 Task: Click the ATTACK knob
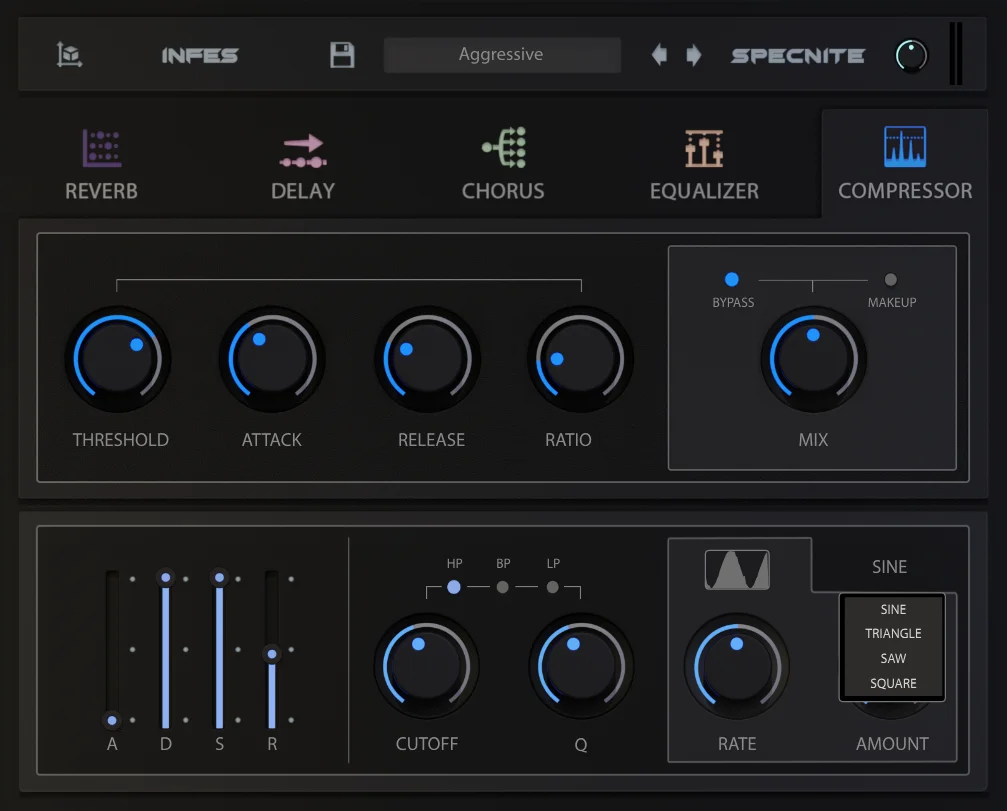272,359
